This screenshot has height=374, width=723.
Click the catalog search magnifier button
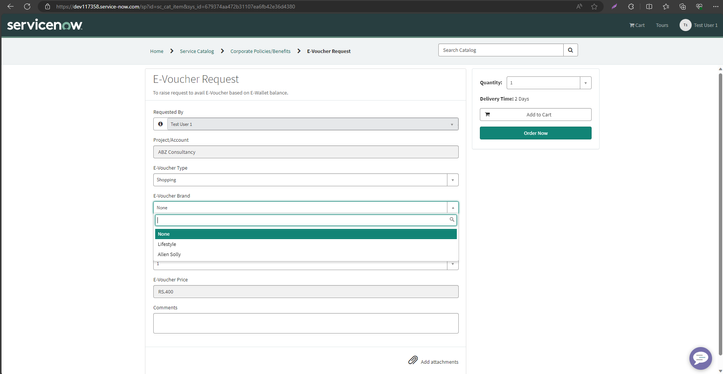570,50
